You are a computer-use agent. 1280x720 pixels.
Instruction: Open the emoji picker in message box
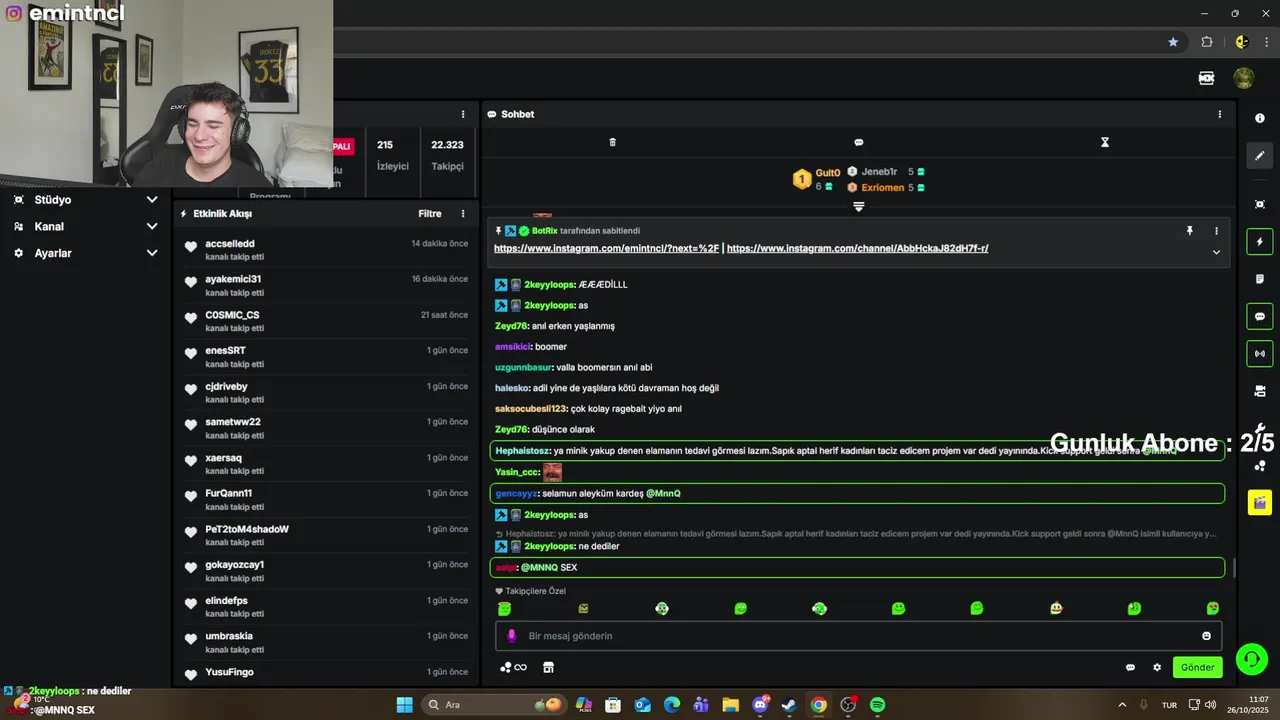tap(1206, 636)
